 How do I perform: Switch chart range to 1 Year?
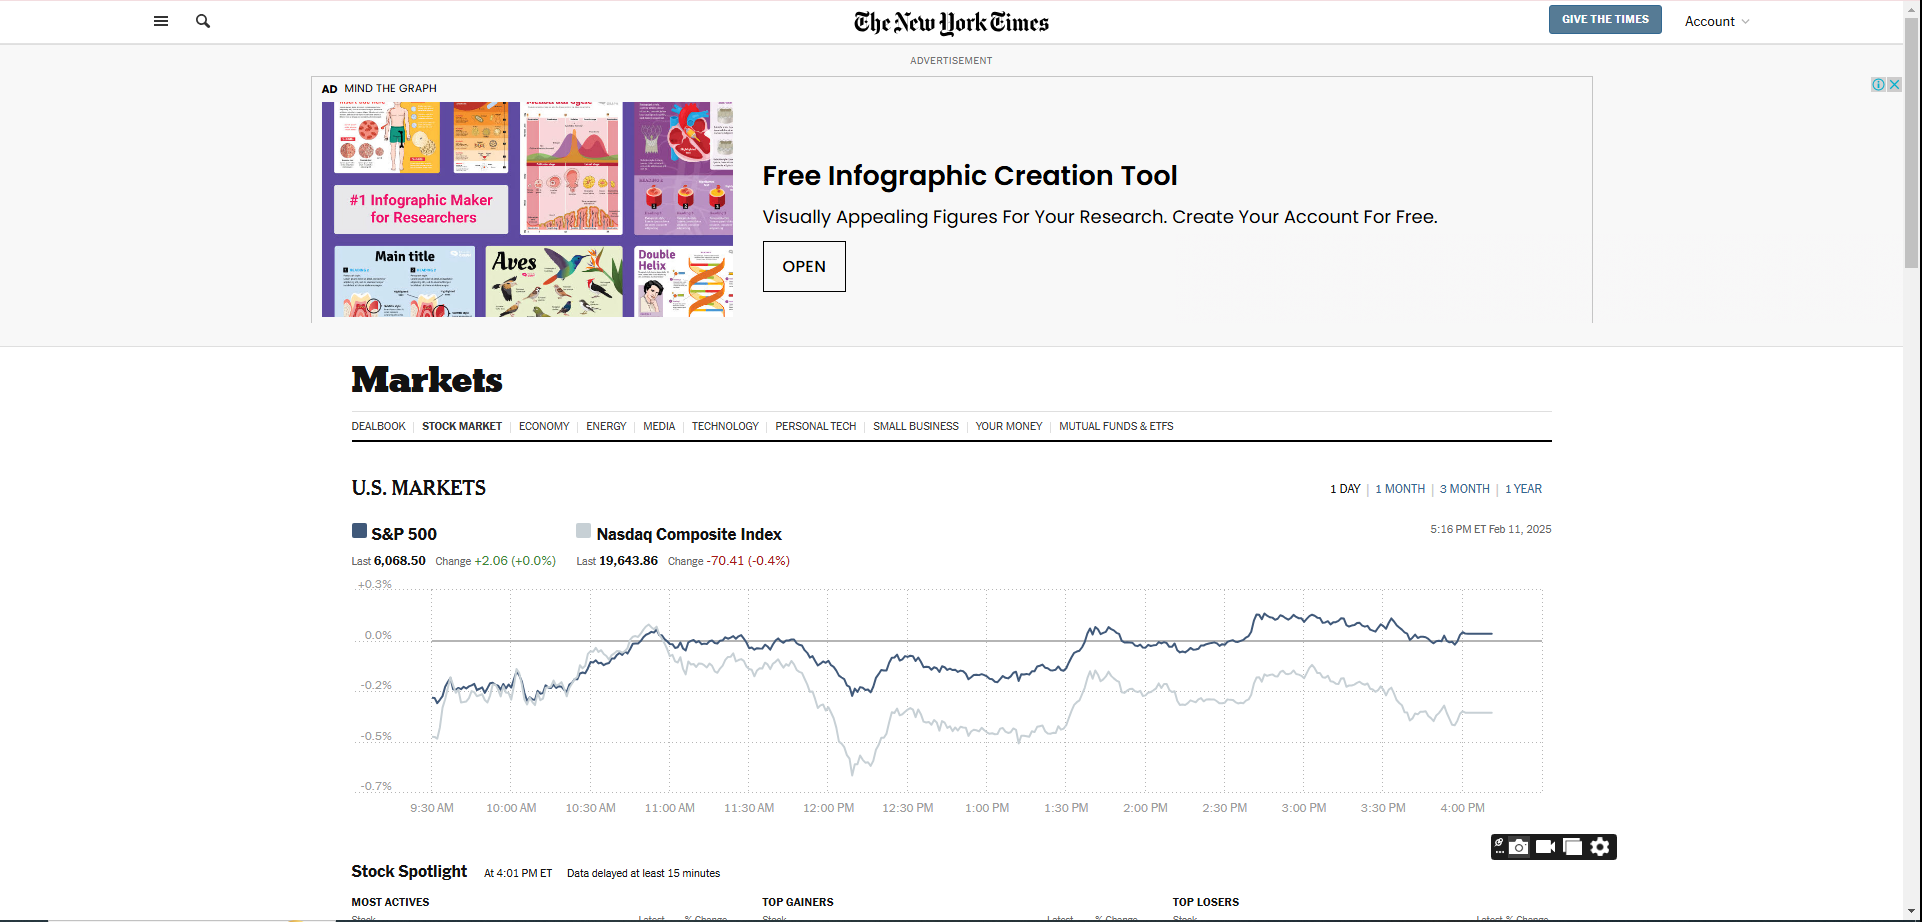[x=1523, y=489]
